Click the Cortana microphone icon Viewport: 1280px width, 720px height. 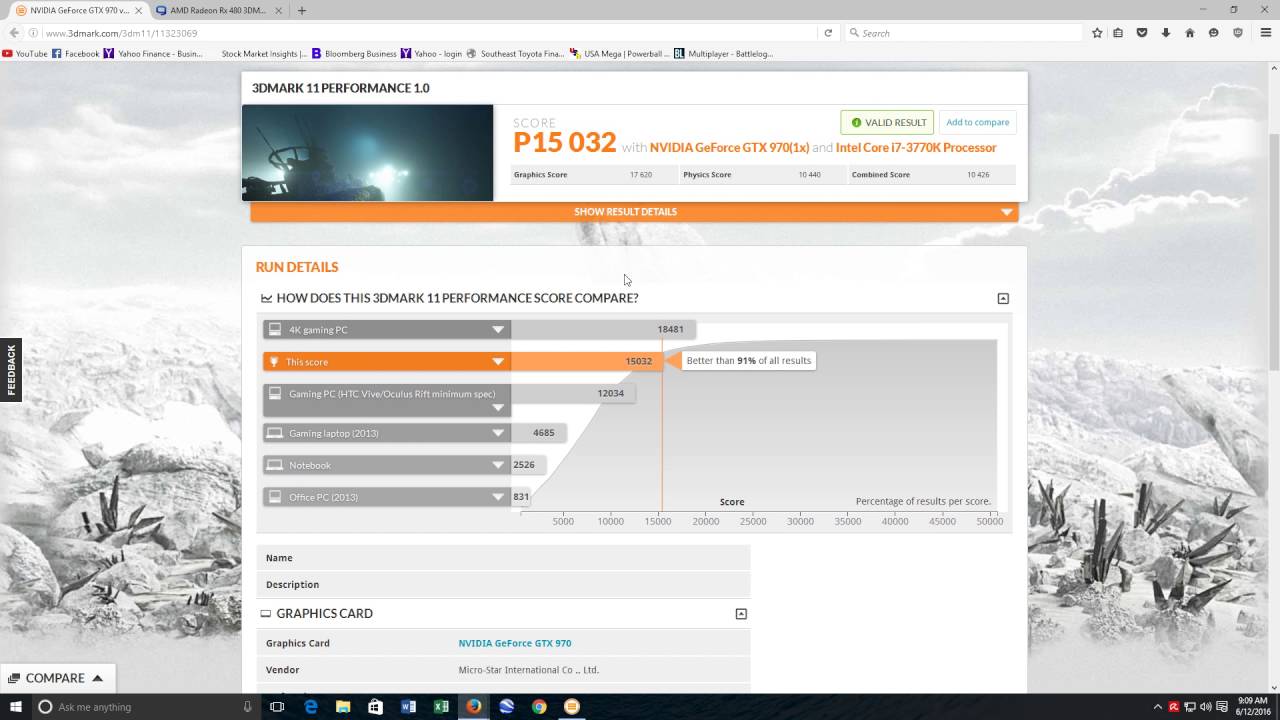(x=248, y=707)
